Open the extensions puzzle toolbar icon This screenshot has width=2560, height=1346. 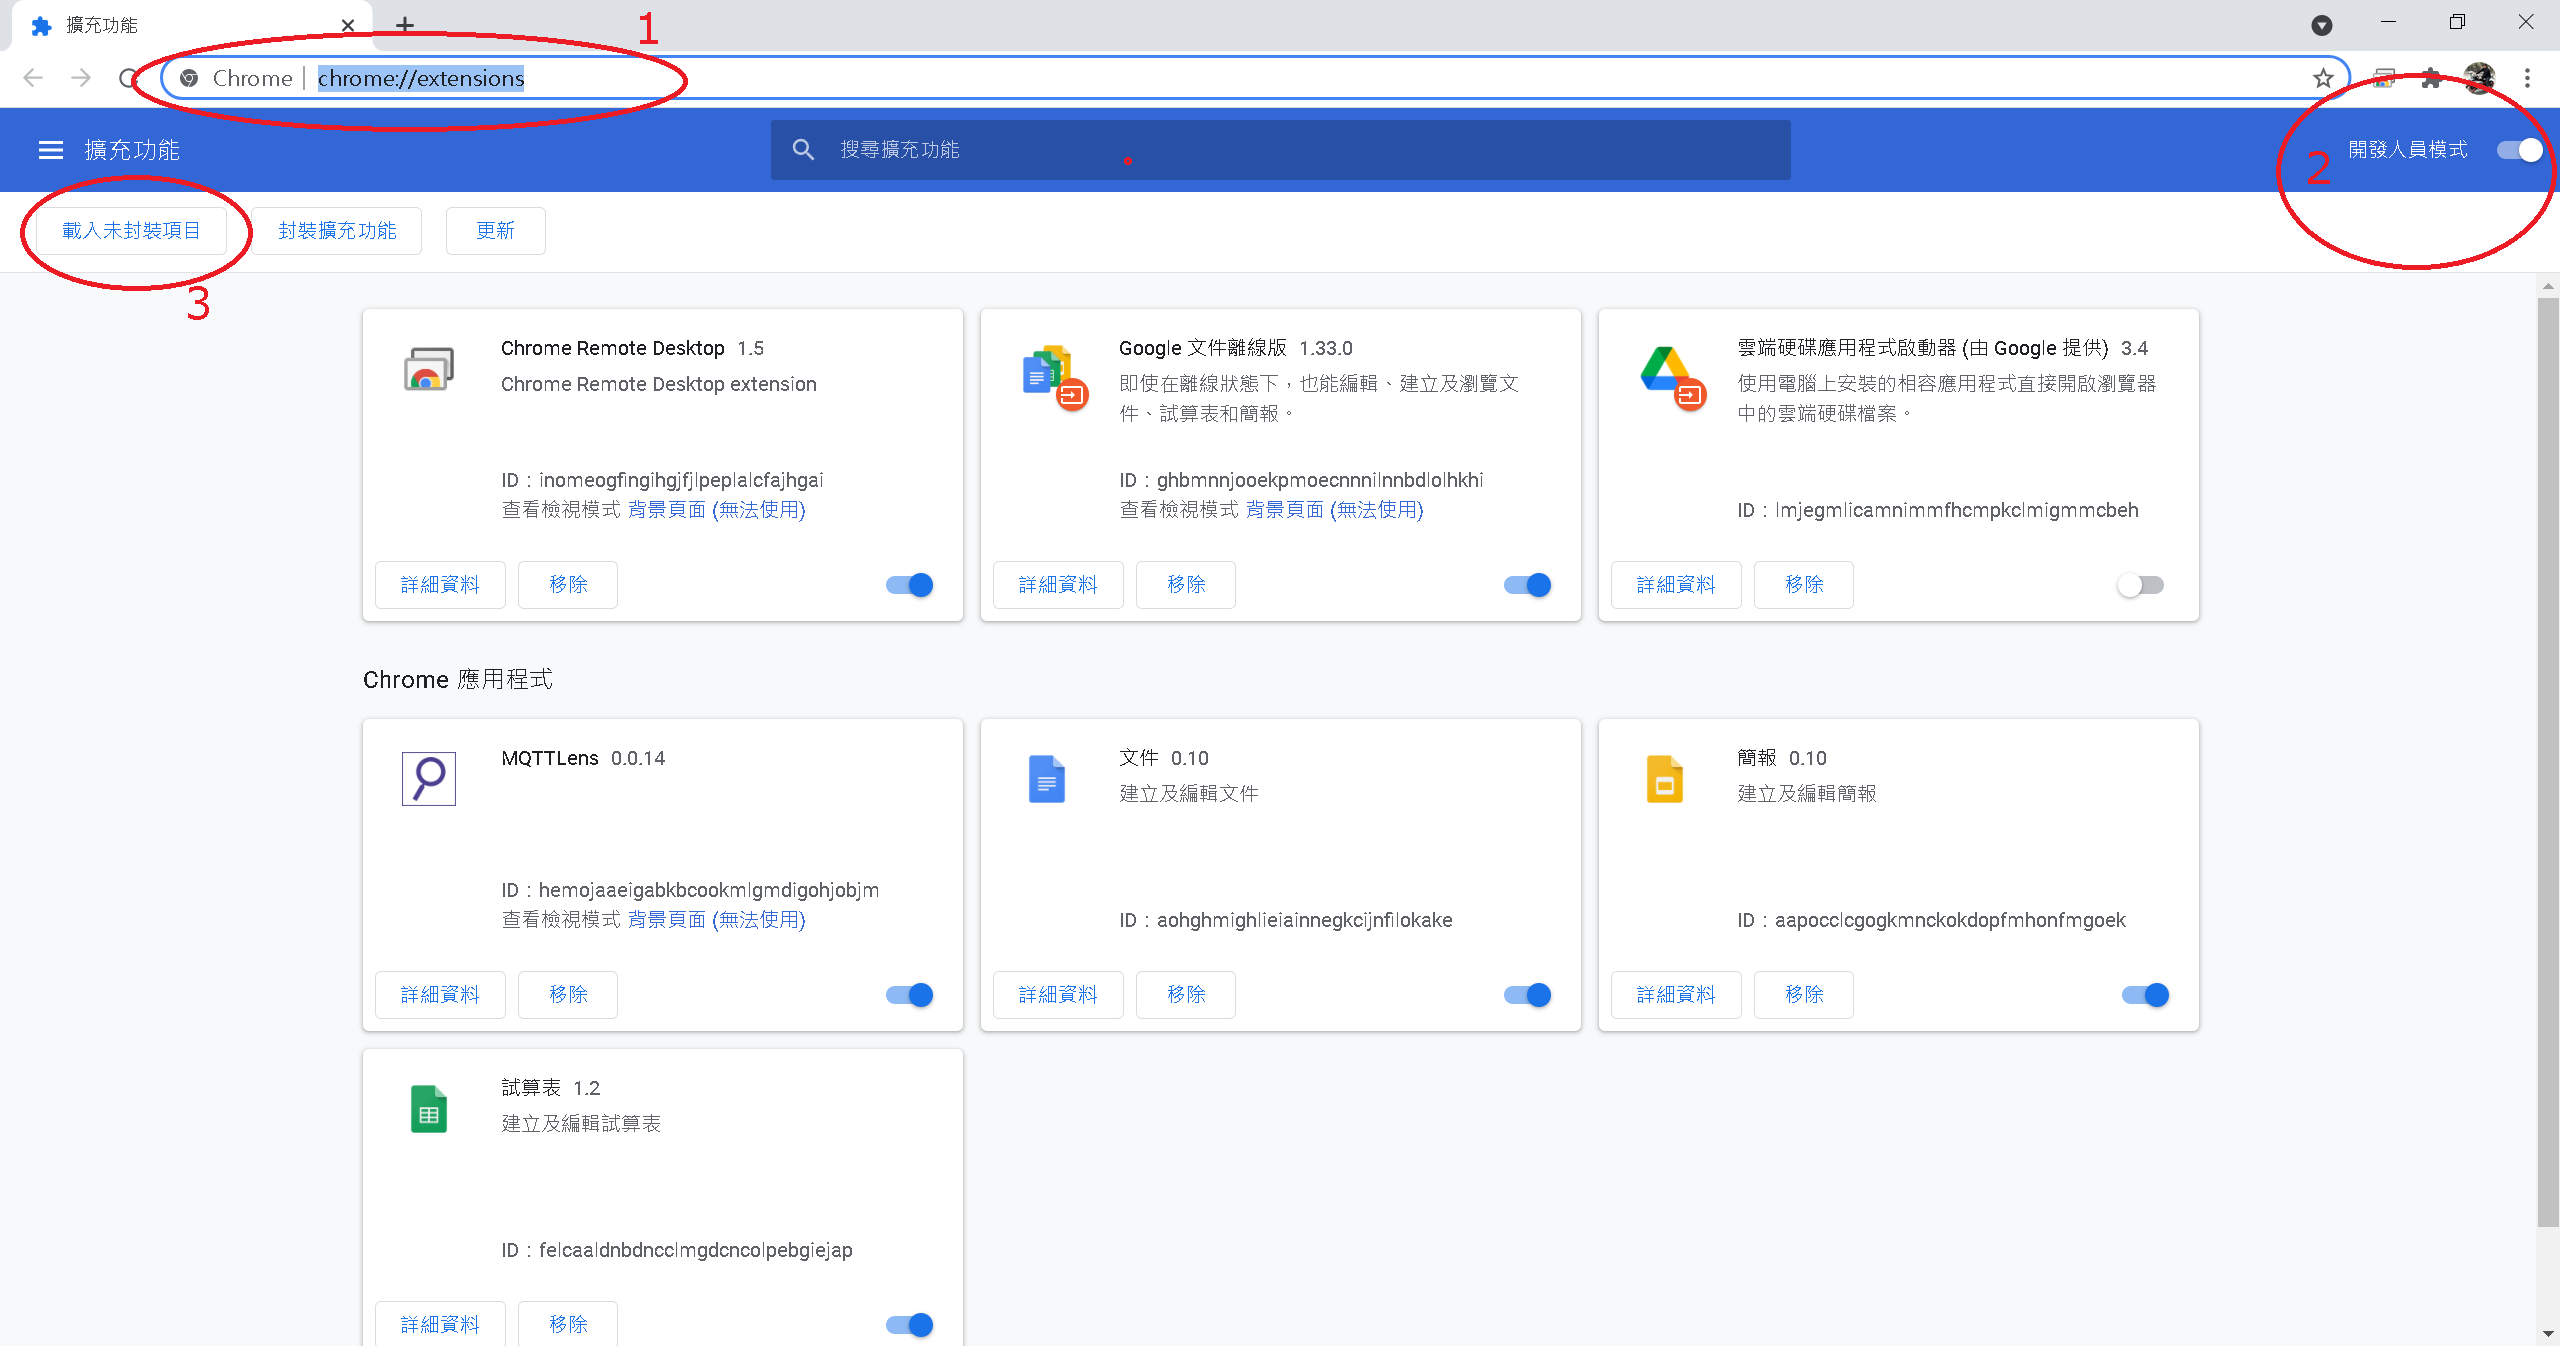coord(2431,78)
